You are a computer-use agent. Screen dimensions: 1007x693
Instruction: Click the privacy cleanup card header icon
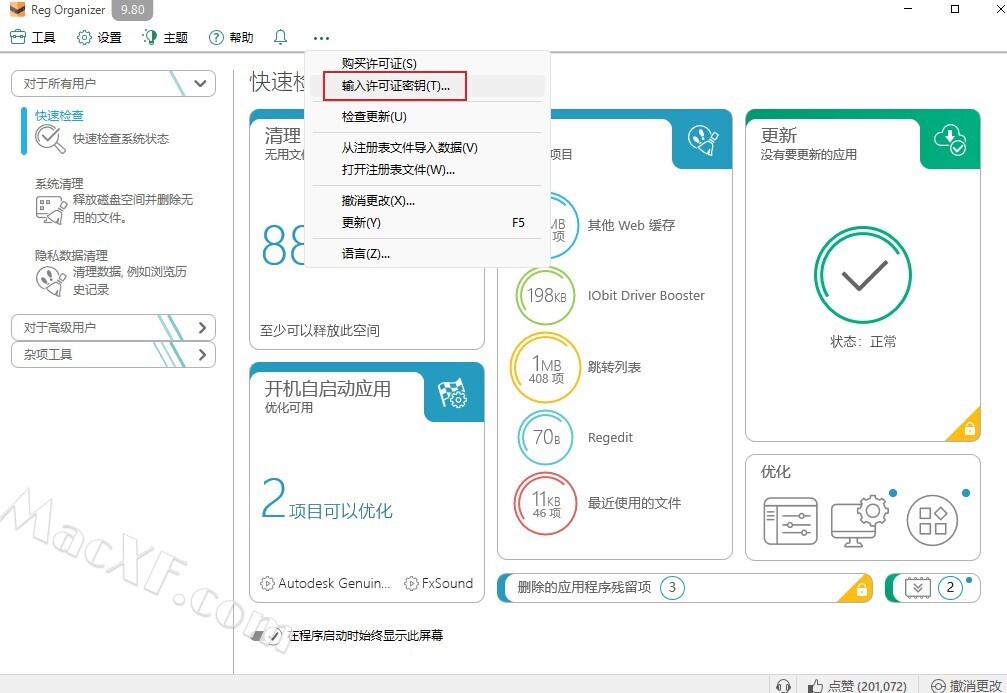coord(703,139)
